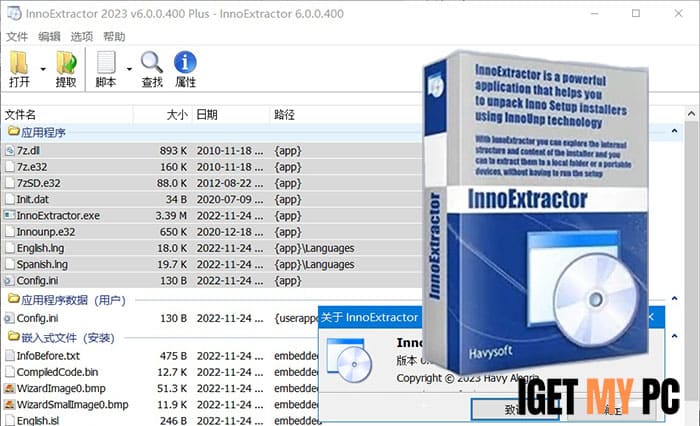Screen dimensions: 700x426
Task: Click the folder icon beside 嵌入式文件 (安装)
Action: [x=13, y=336]
